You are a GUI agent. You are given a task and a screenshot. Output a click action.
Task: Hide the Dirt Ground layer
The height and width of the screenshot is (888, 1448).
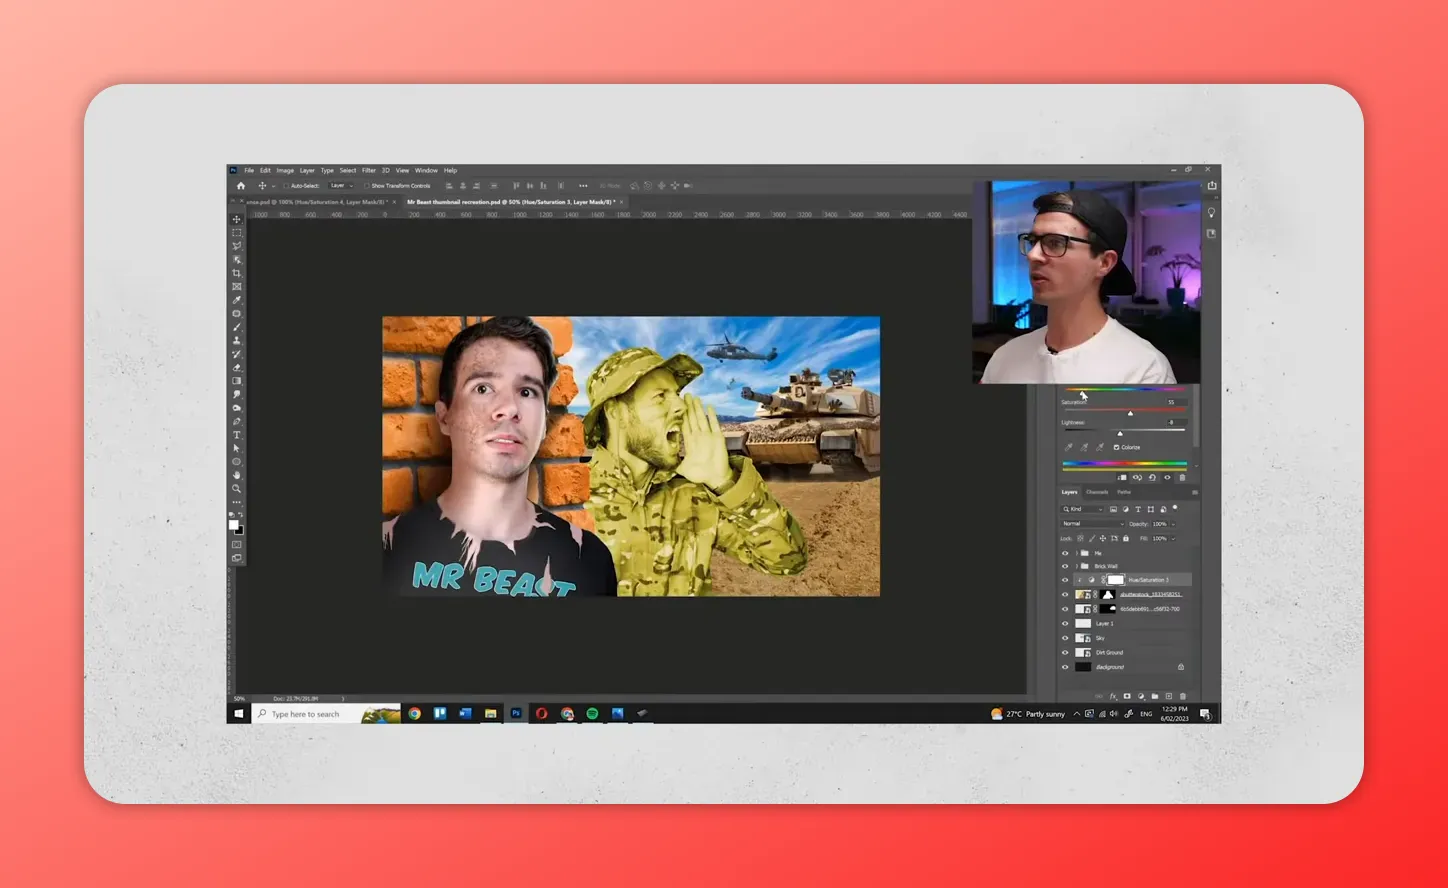coord(1065,652)
